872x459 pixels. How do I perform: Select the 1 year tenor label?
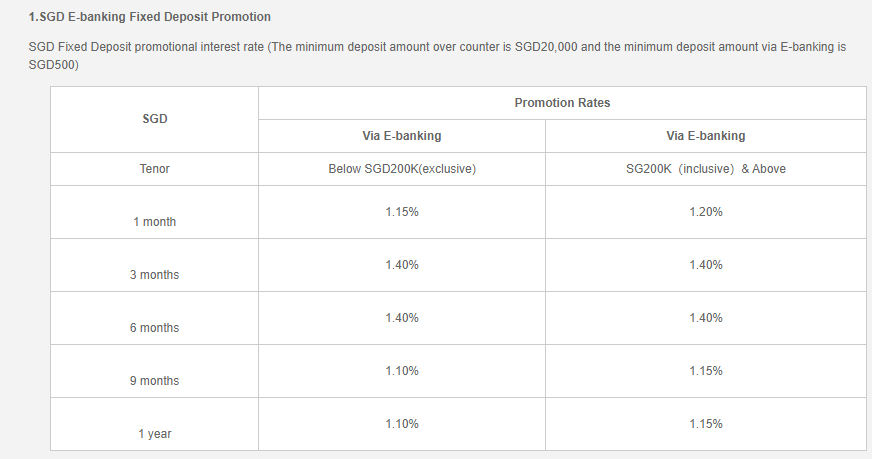[x=155, y=434]
